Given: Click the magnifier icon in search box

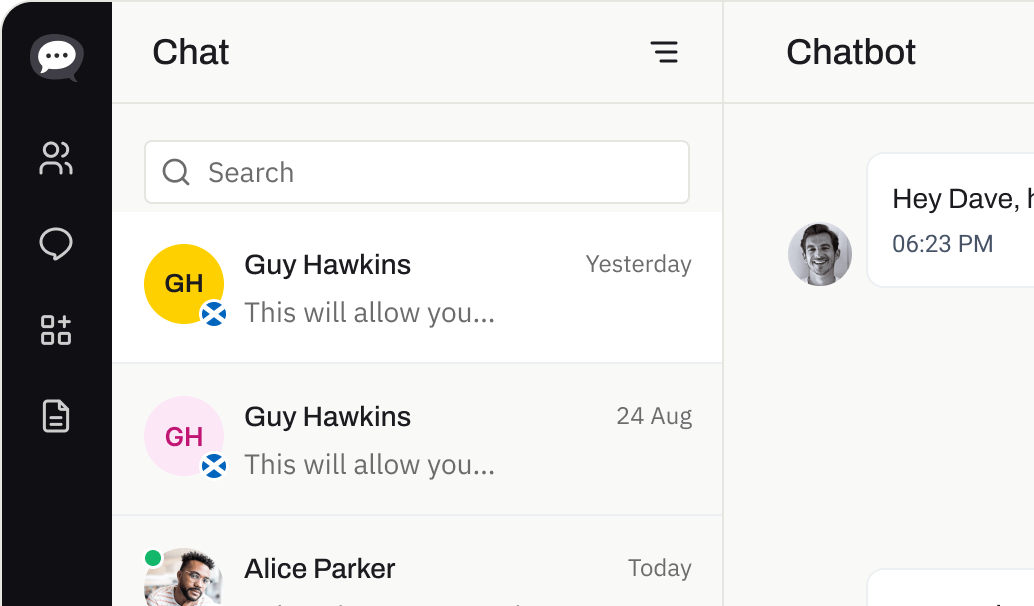Looking at the screenshot, I should click(x=176, y=172).
